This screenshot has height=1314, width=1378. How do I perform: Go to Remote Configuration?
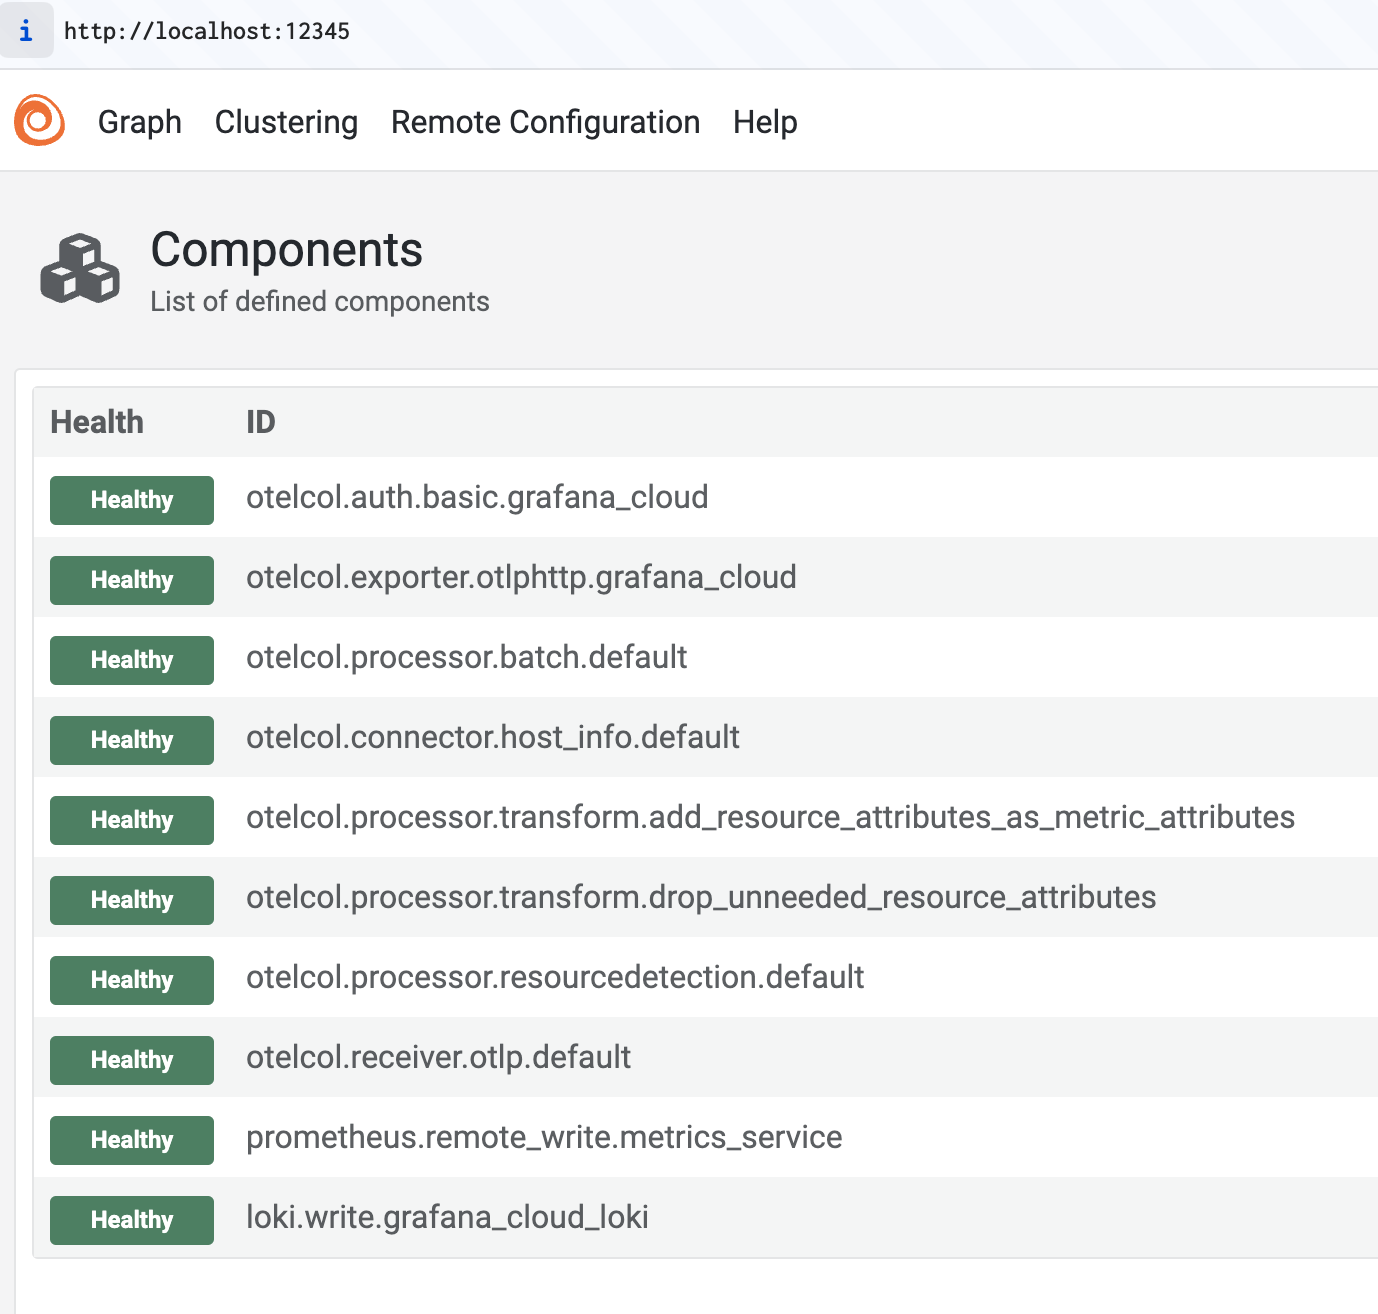(545, 122)
